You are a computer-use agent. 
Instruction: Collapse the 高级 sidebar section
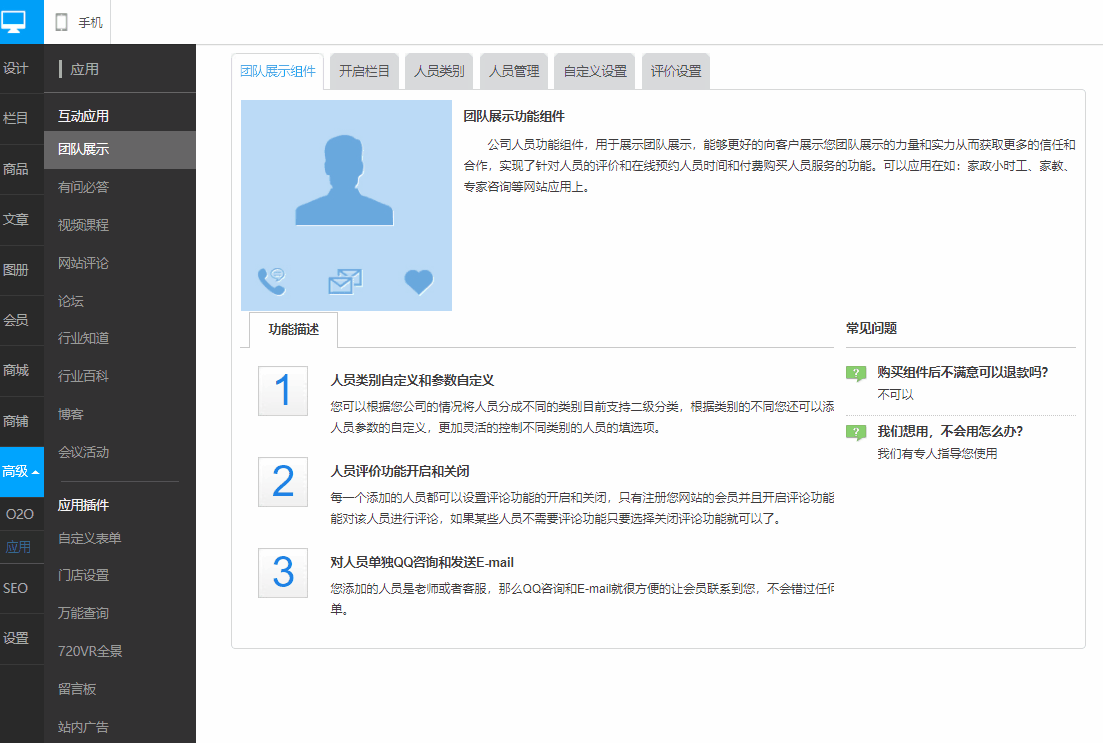pos(21,471)
